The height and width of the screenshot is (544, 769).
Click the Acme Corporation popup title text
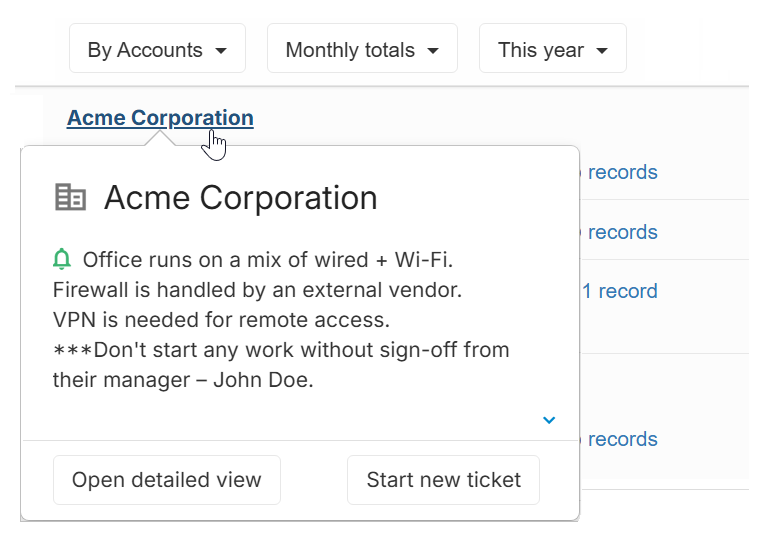point(241,198)
